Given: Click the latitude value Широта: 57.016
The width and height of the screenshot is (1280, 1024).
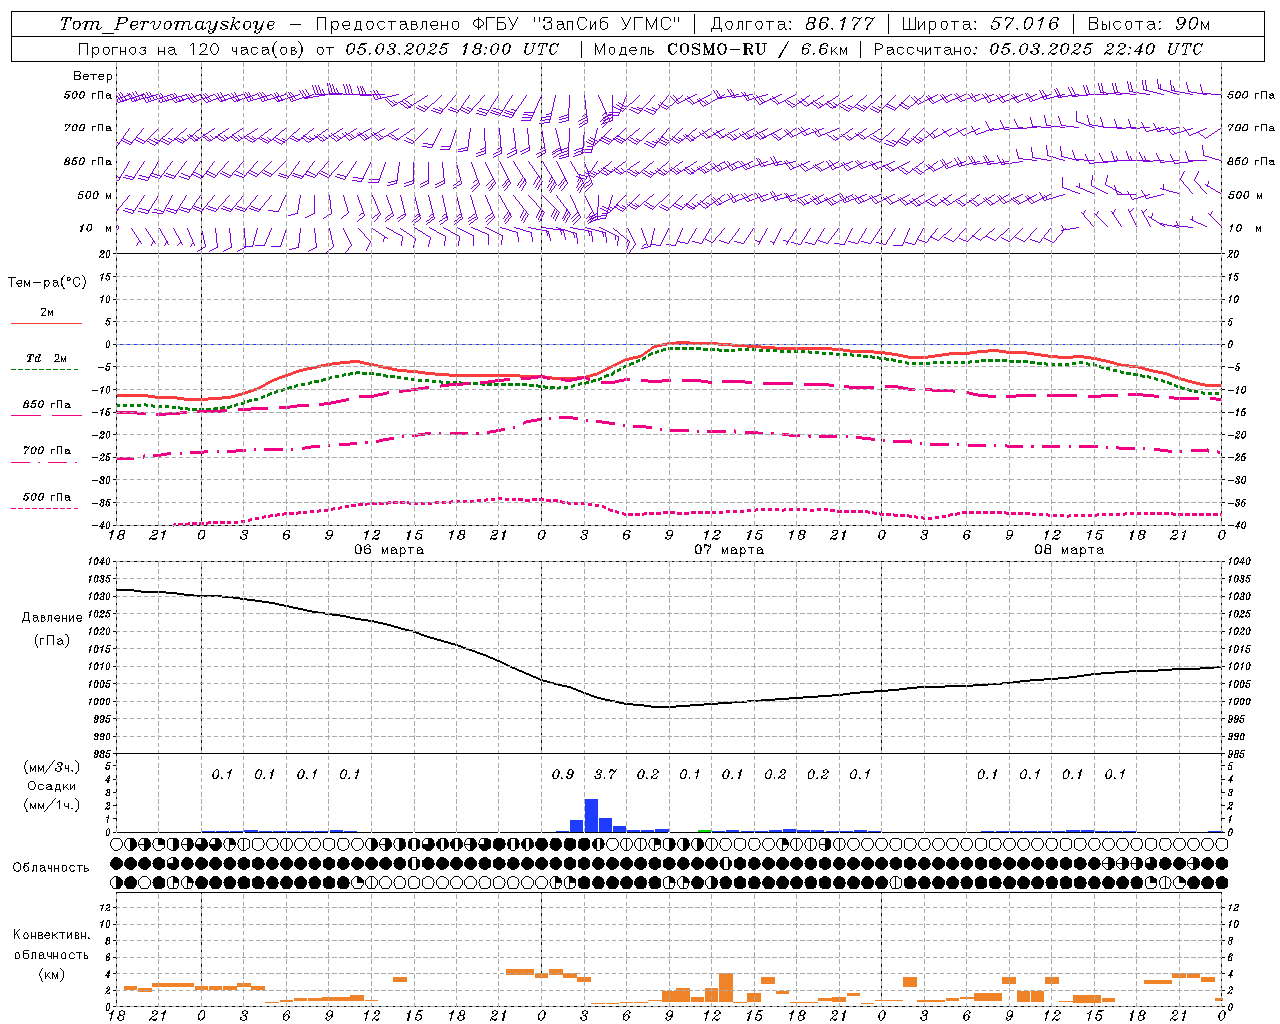Looking at the screenshot, I should point(980,24).
